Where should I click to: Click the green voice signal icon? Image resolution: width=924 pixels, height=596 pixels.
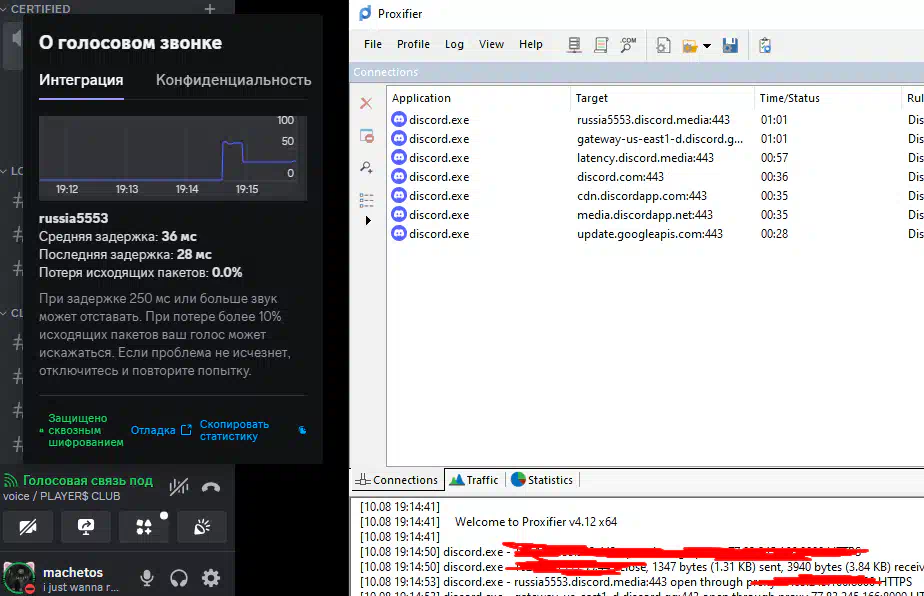click(x=10, y=480)
